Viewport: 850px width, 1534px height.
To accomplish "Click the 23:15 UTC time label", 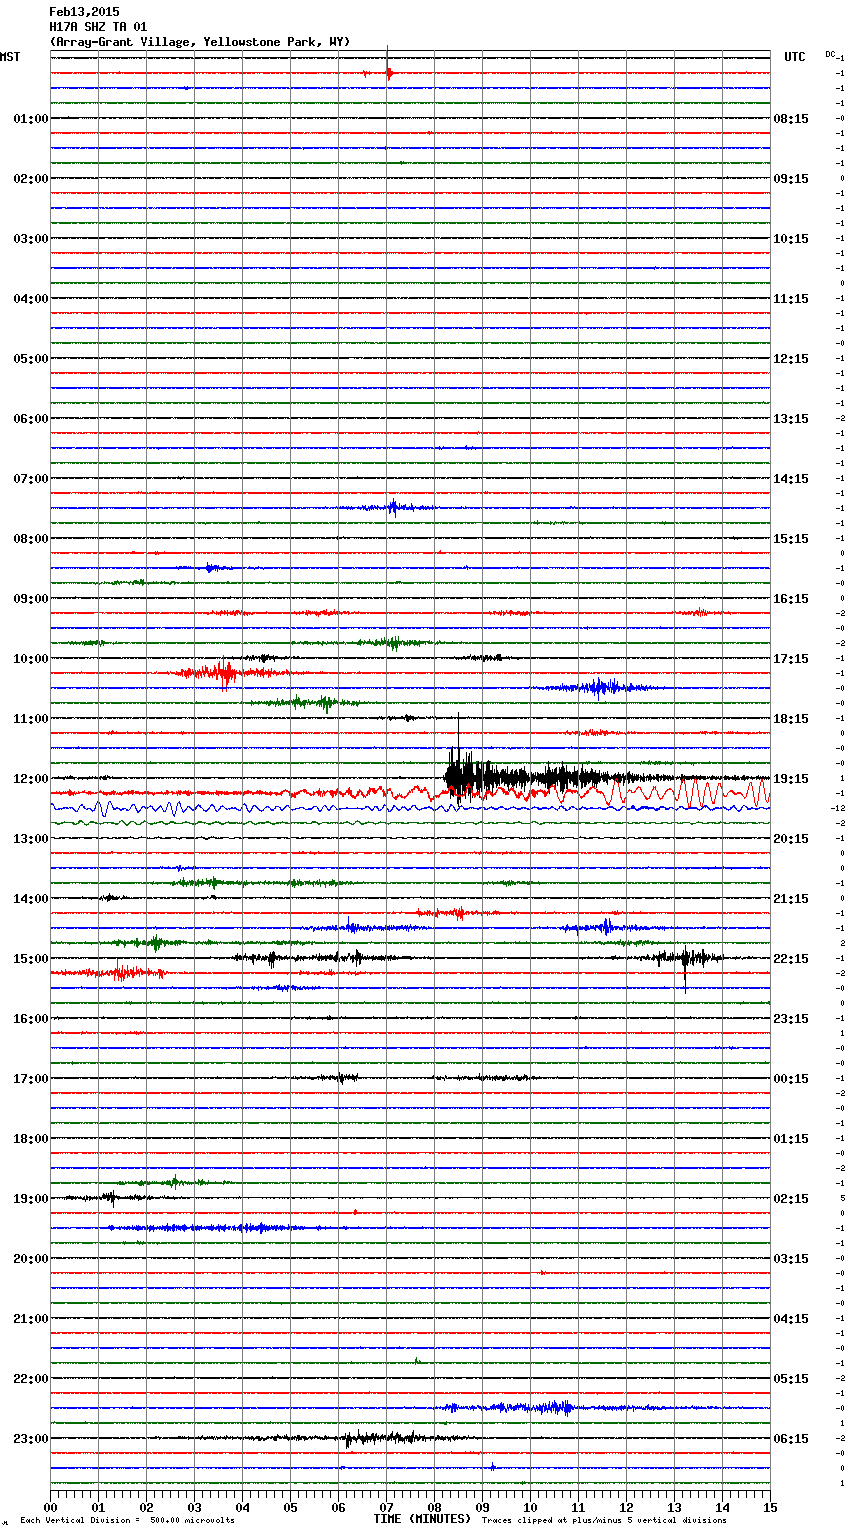I will tap(791, 1019).
